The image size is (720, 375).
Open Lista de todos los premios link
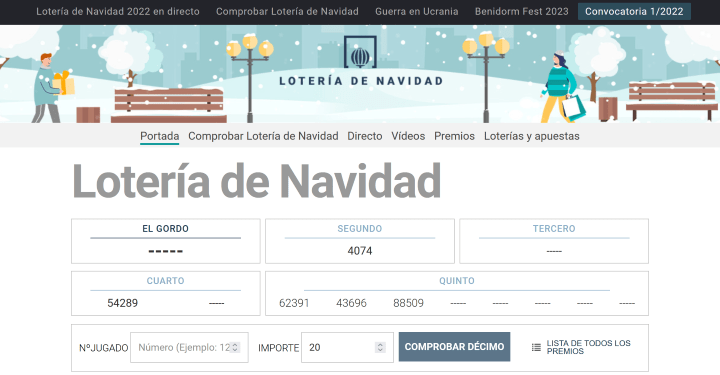pos(588,347)
